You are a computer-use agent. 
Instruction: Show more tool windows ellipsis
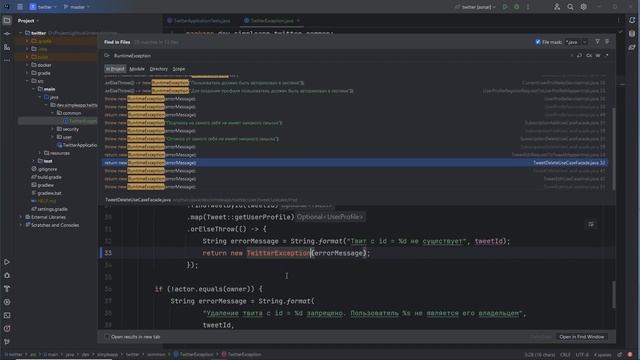tap(7, 60)
